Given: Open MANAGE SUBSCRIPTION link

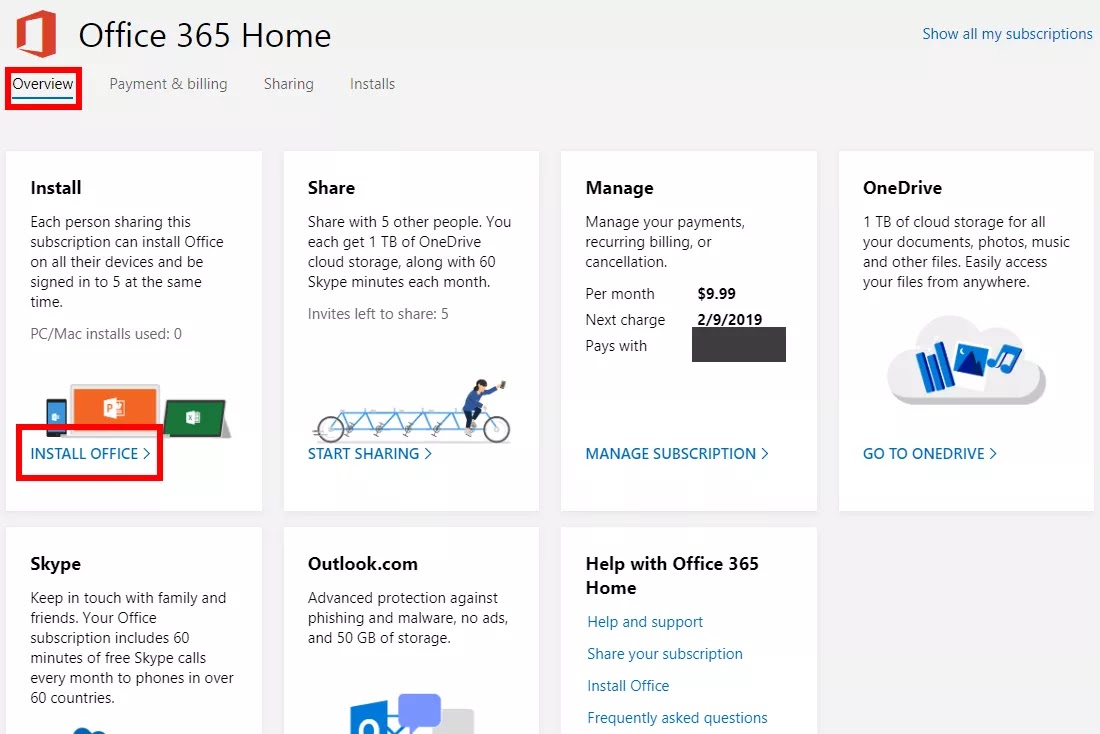Looking at the screenshot, I should click(677, 454).
